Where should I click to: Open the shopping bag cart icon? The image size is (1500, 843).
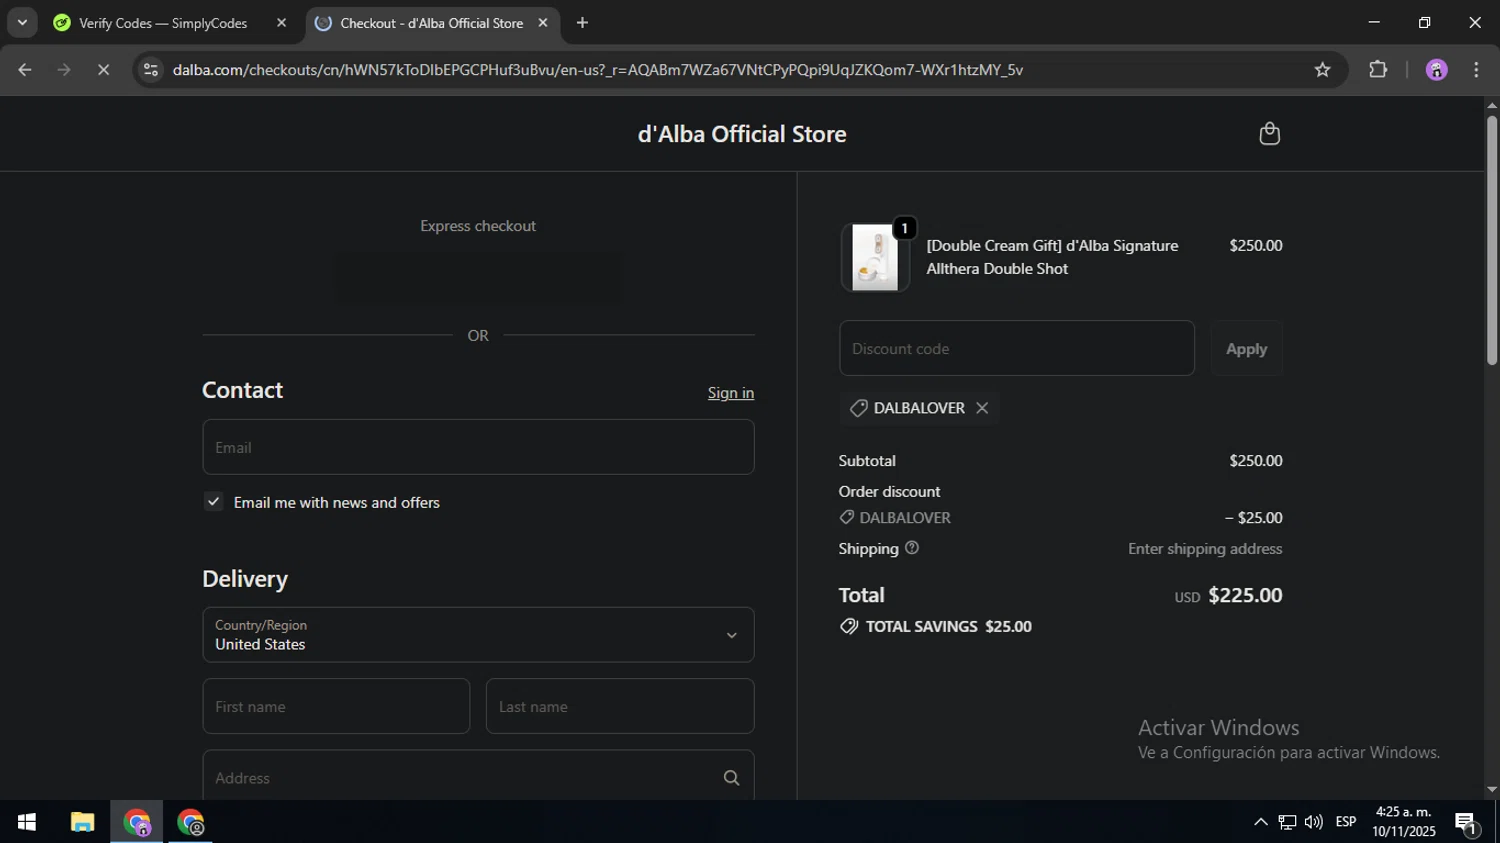pyautogui.click(x=1269, y=134)
